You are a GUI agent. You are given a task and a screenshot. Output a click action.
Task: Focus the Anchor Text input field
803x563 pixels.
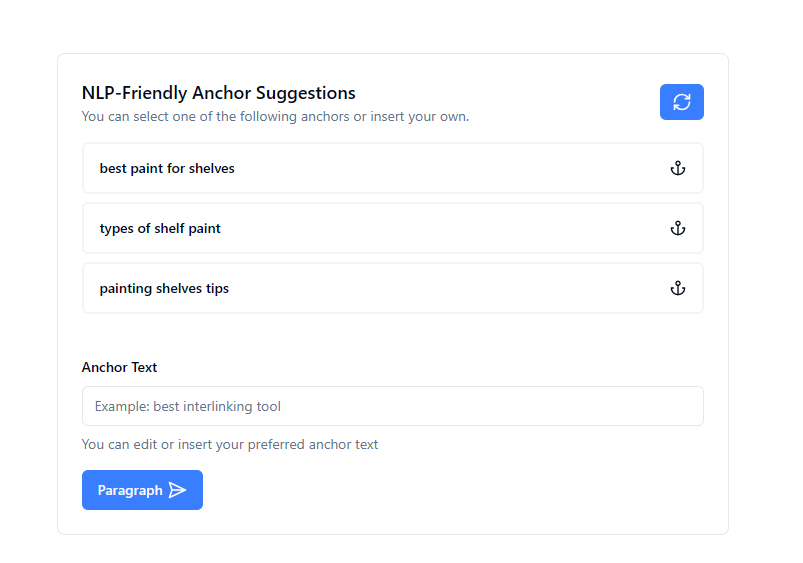[x=393, y=406]
